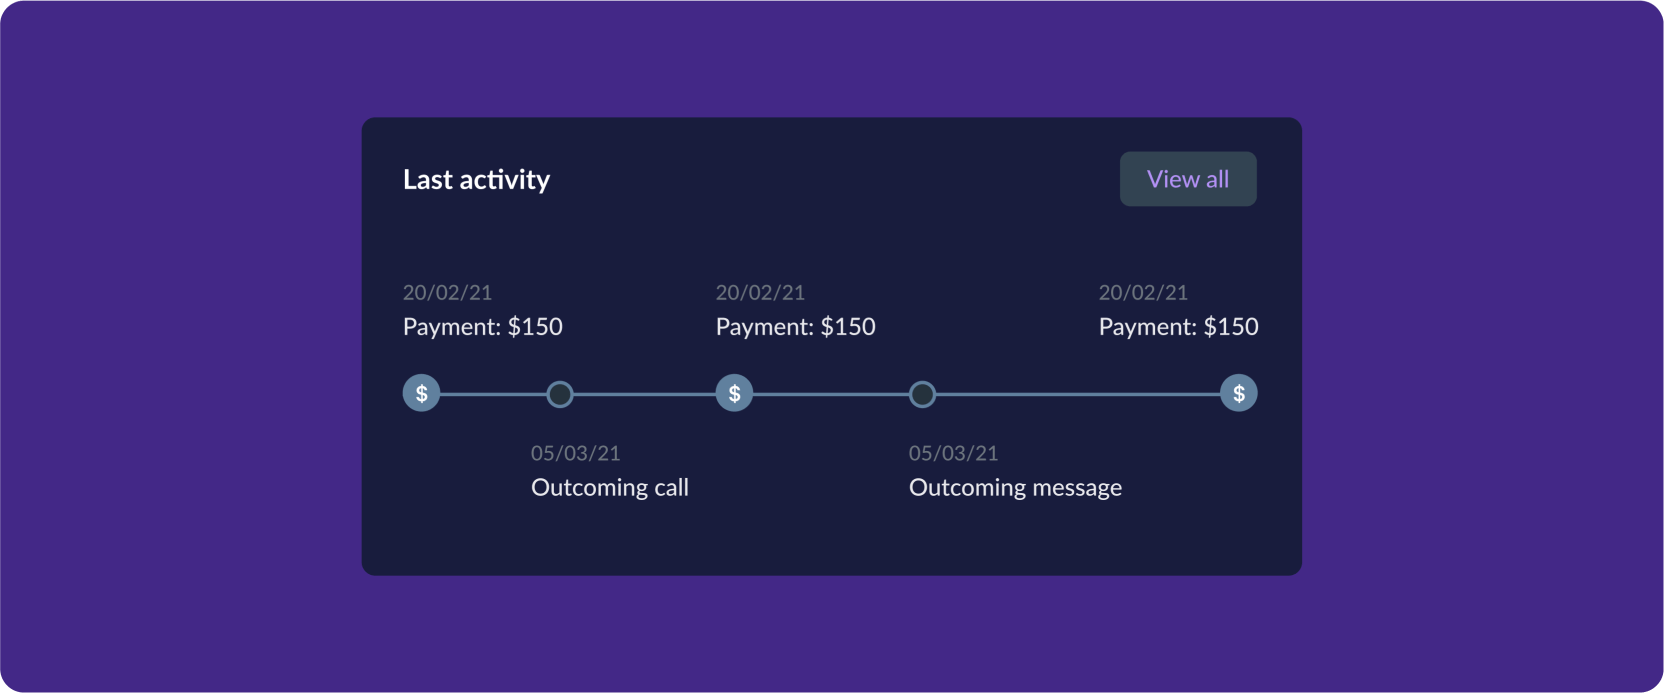Select the leftmost dollar payment icon
1664x693 pixels.
click(x=421, y=393)
